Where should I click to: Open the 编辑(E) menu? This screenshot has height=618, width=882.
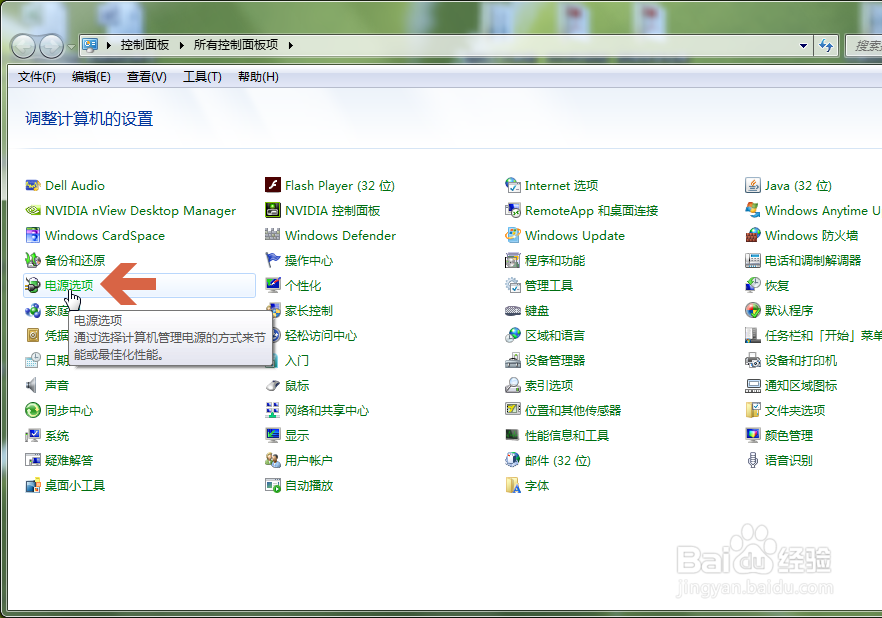91,77
